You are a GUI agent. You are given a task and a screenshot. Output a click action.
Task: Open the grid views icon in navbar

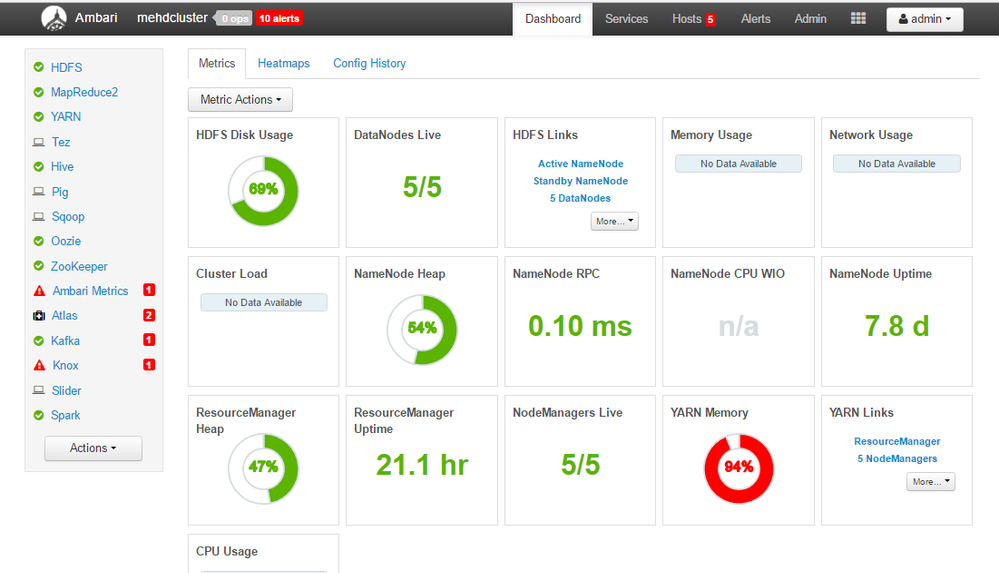(858, 18)
